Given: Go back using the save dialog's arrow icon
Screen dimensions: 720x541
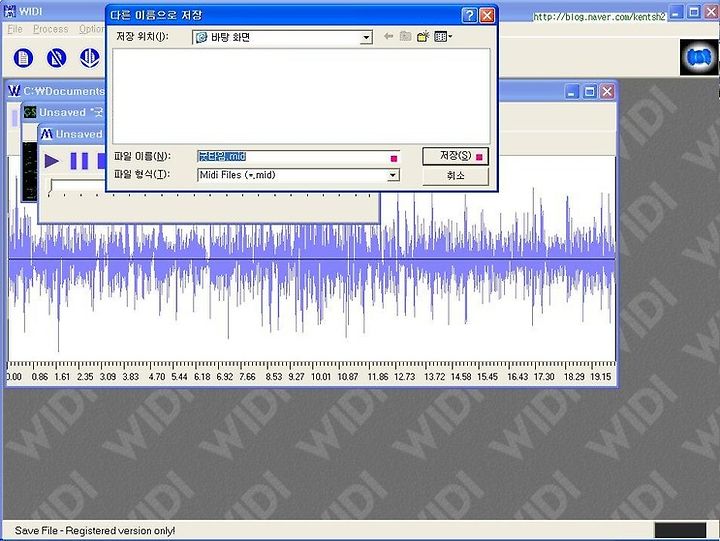Looking at the screenshot, I should [x=388, y=36].
